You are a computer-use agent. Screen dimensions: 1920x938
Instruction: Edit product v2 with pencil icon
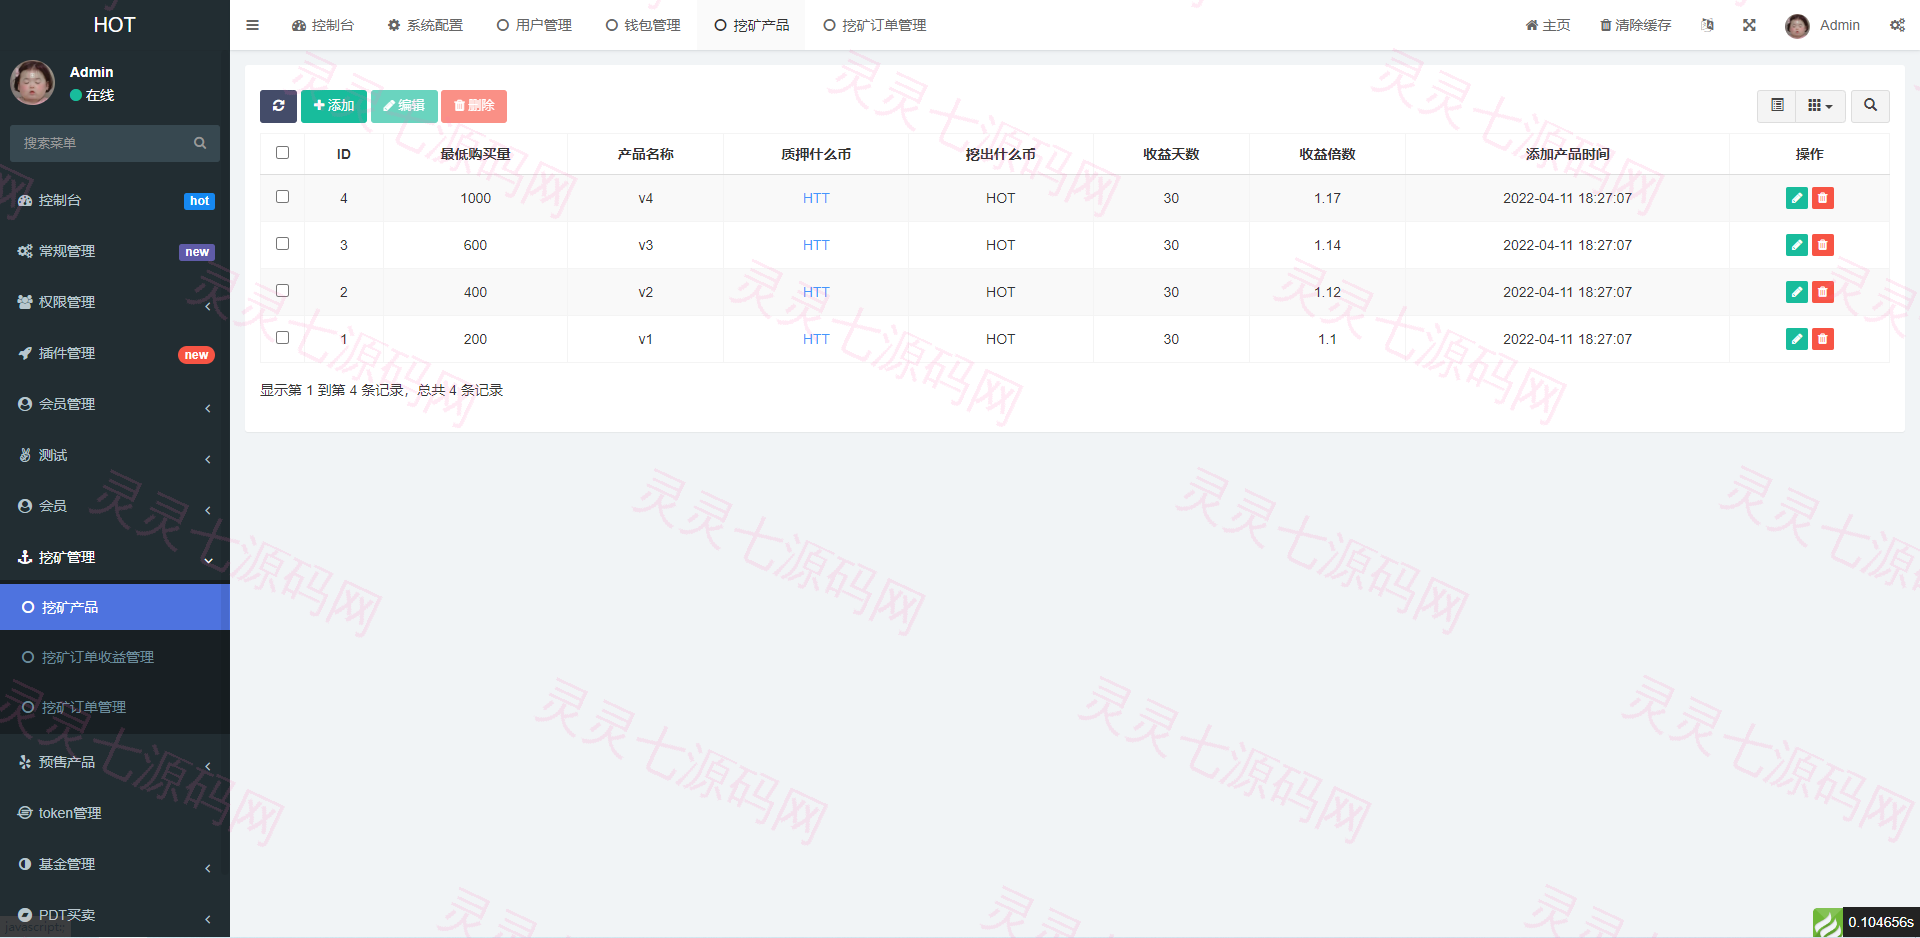[1797, 292]
